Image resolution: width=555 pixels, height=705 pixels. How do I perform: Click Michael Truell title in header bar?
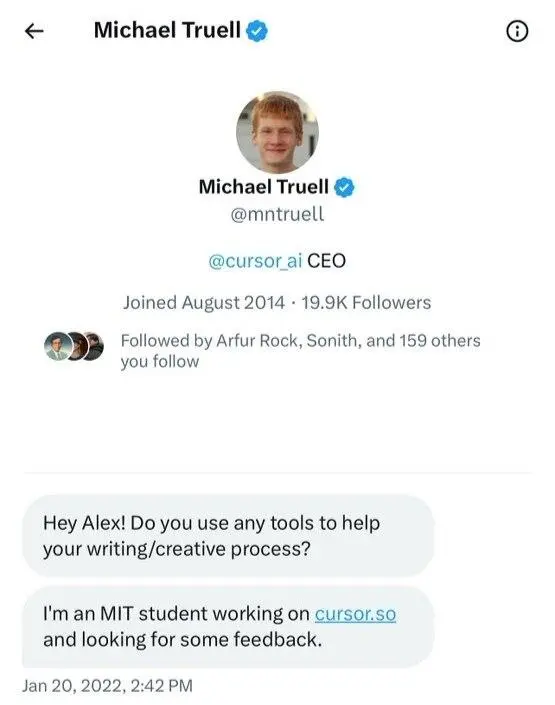point(167,31)
